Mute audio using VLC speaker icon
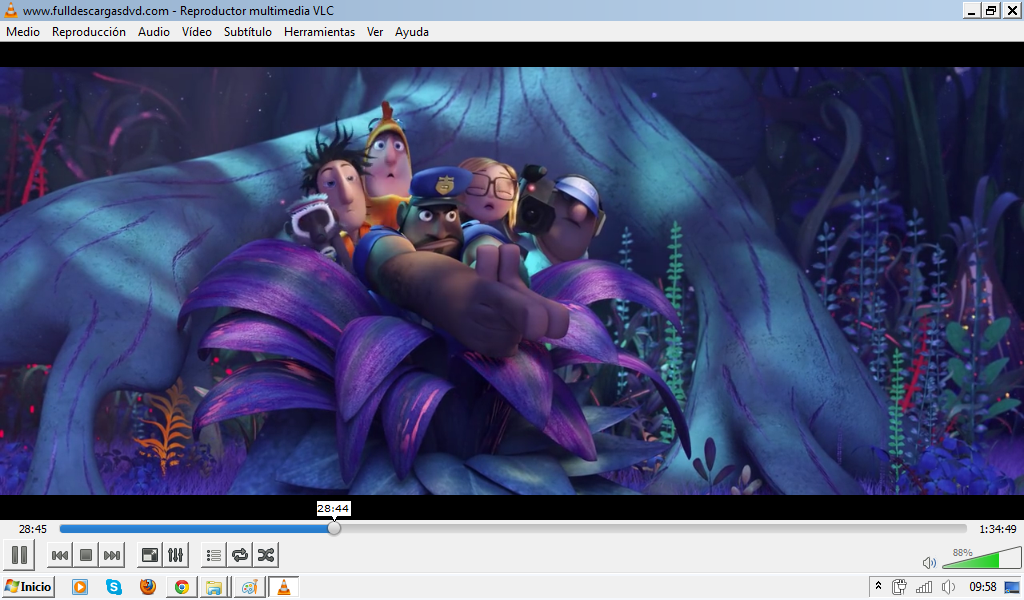 (929, 562)
